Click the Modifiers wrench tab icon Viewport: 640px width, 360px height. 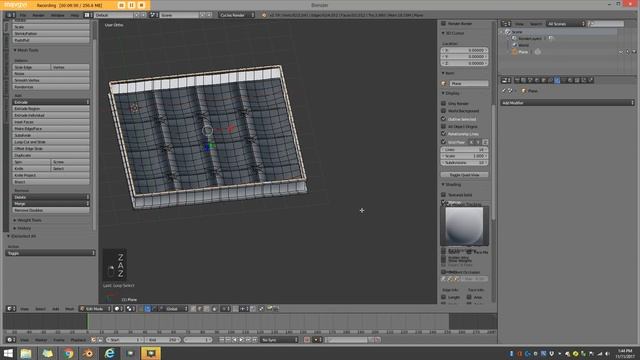point(557,80)
